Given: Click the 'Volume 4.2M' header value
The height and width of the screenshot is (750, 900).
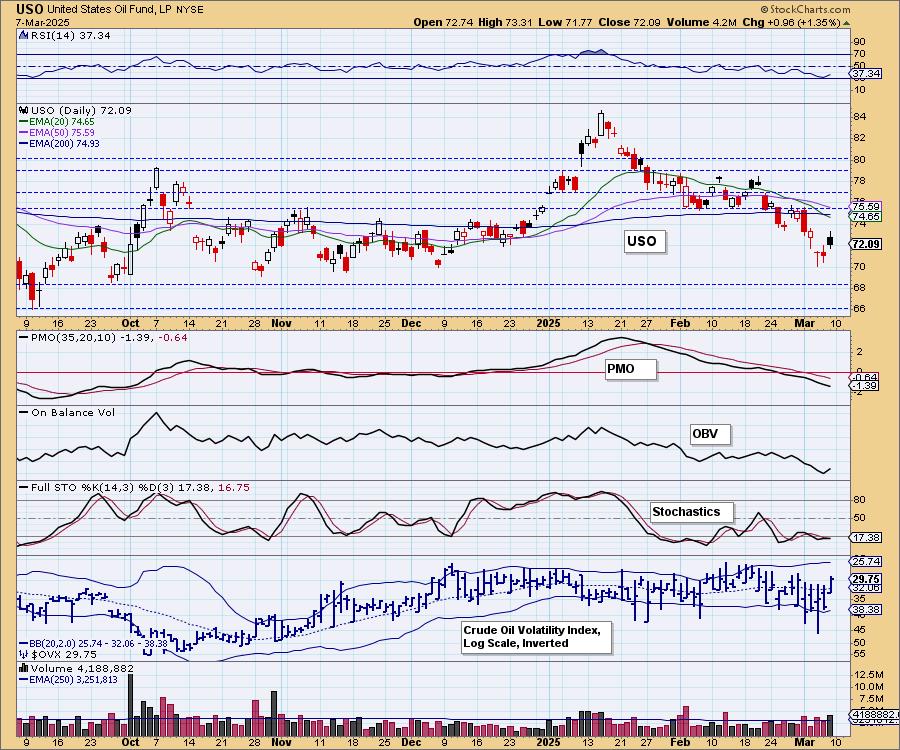Looking at the screenshot, I should [x=701, y=22].
